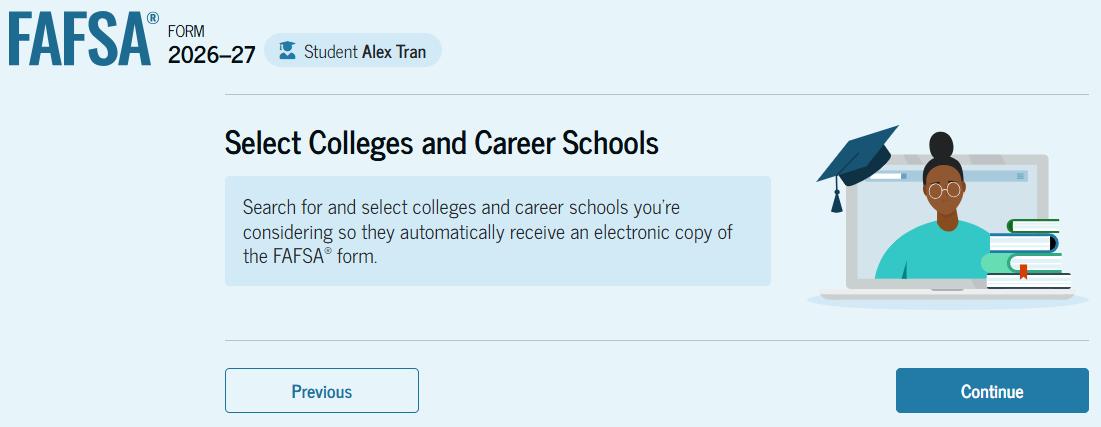1101x427 pixels.
Task: Click the woman's round glasses
Action: click(x=943, y=189)
